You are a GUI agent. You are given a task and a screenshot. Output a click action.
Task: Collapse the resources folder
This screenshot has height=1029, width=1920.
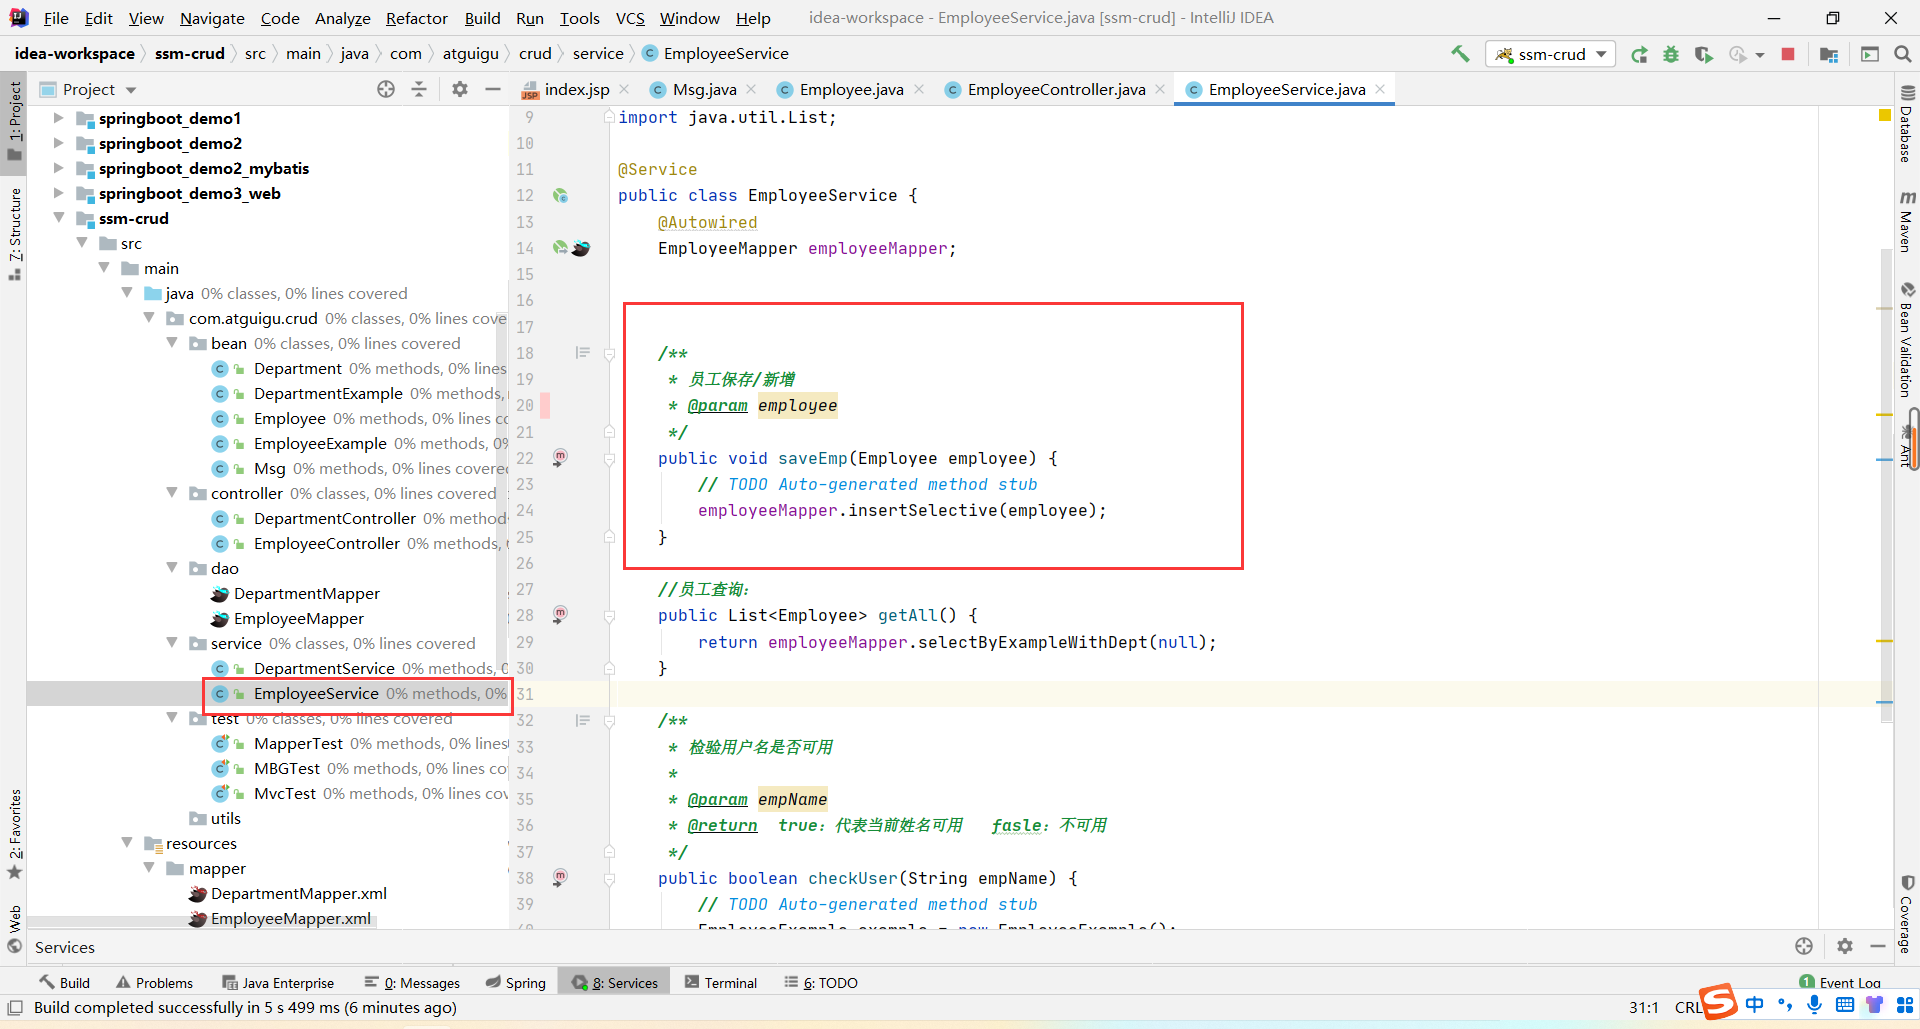tap(127, 843)
